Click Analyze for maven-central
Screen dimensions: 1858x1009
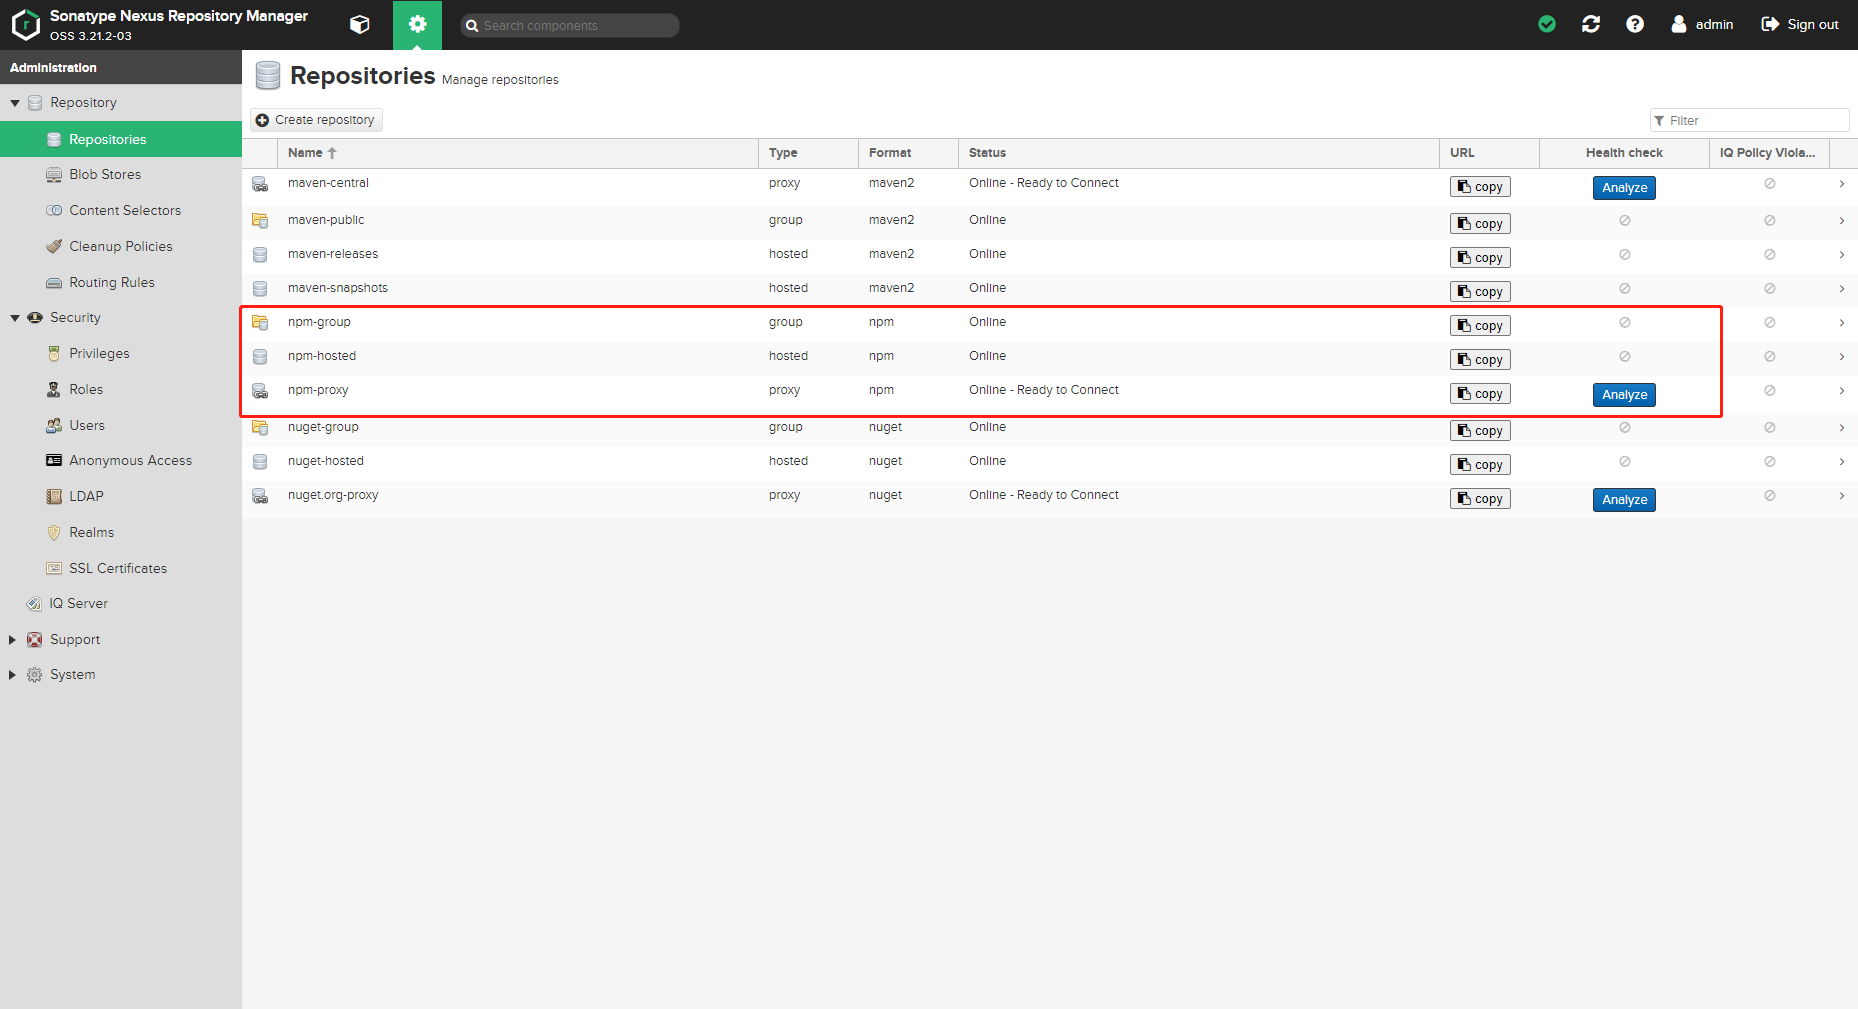coord(1624,188)
